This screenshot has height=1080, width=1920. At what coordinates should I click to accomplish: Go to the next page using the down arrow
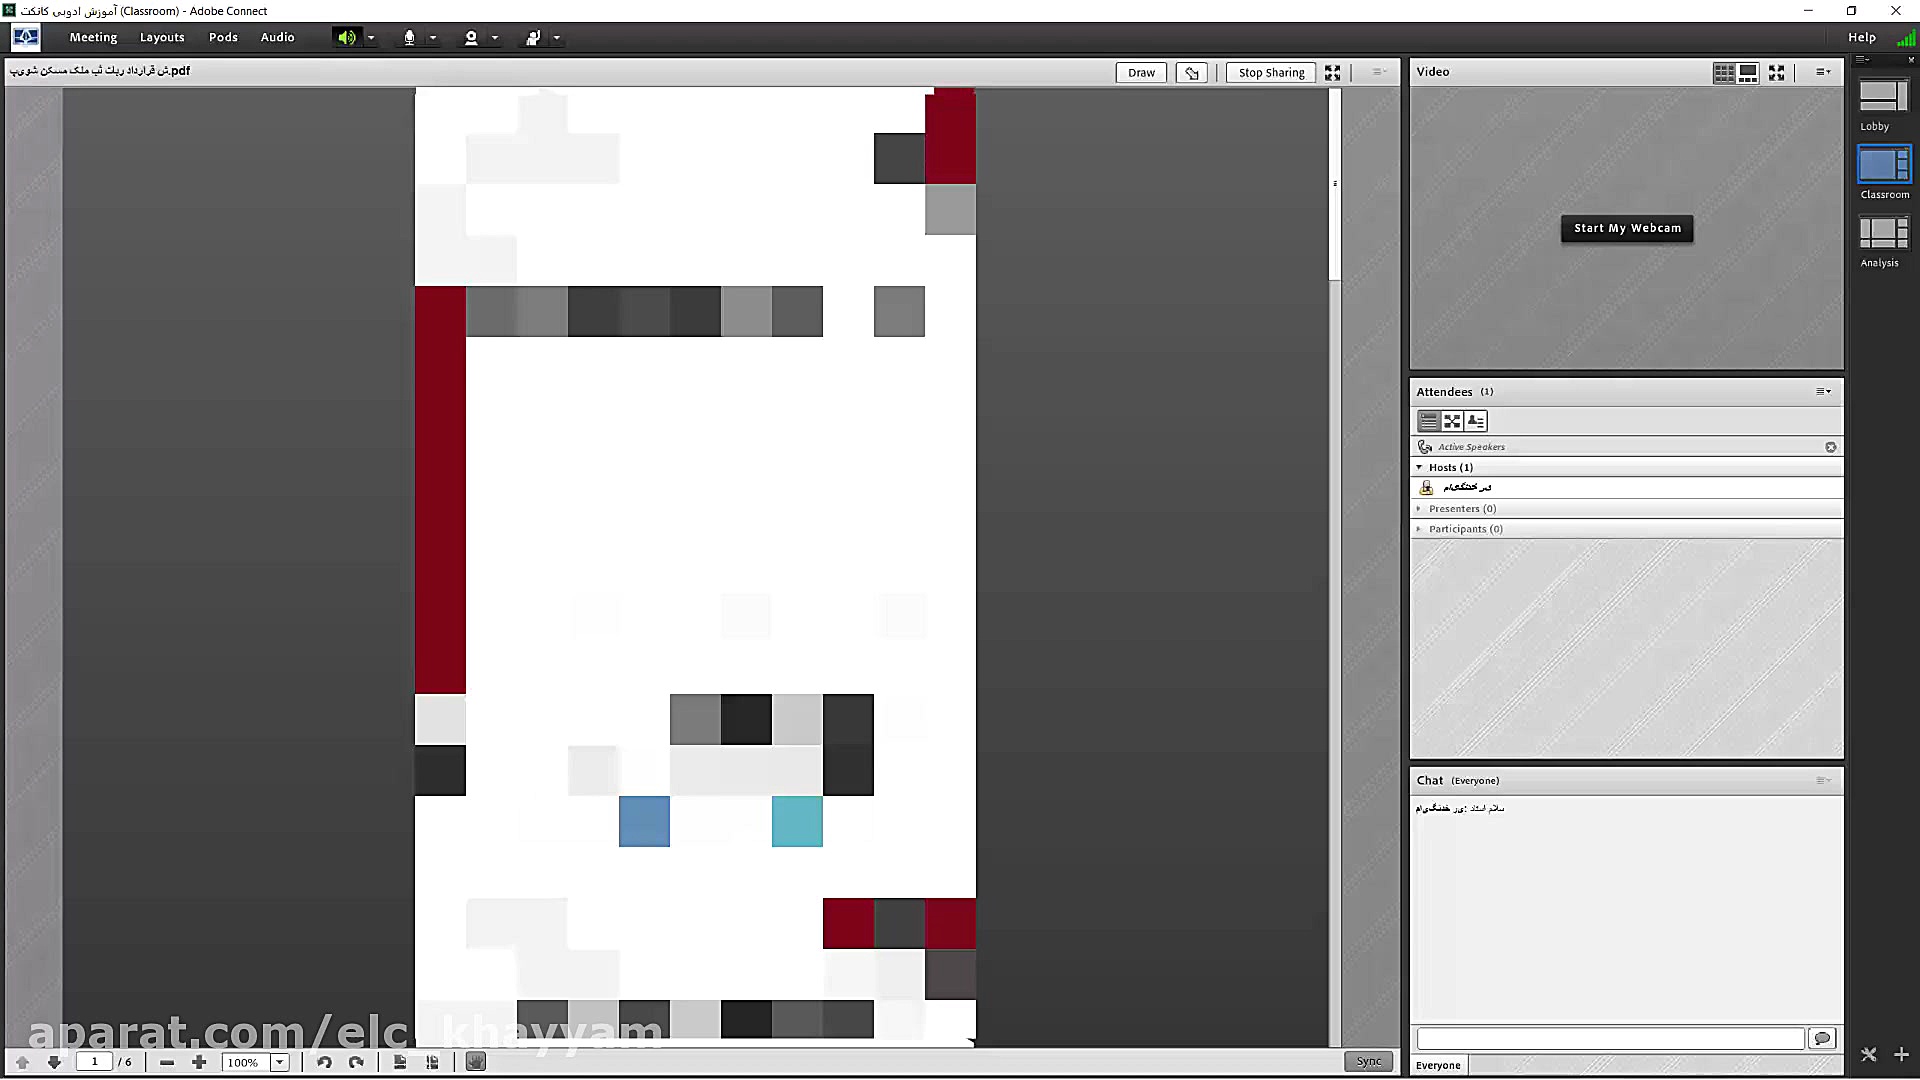[x=54, y=1062]
